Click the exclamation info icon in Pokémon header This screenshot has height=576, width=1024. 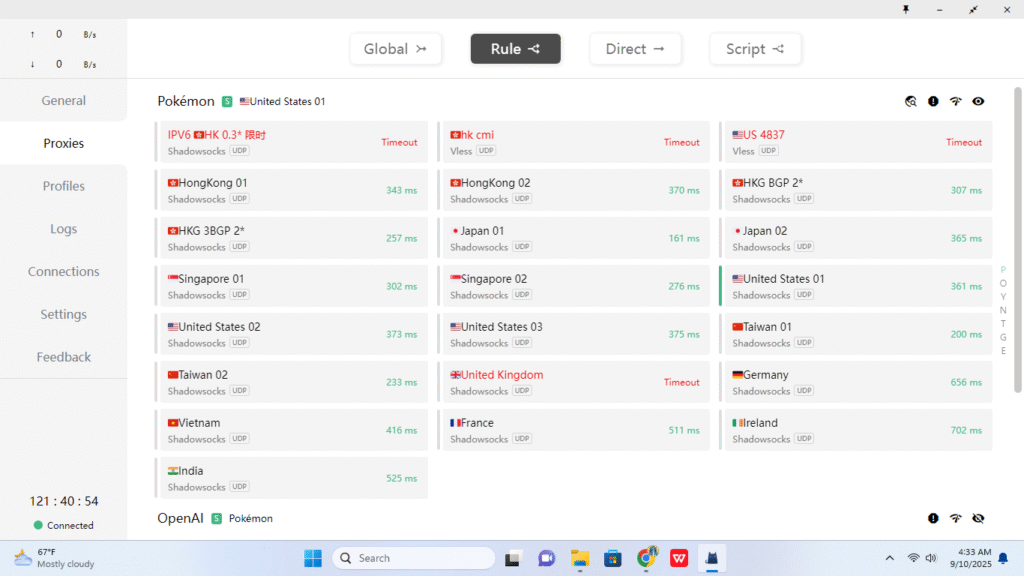933,101
